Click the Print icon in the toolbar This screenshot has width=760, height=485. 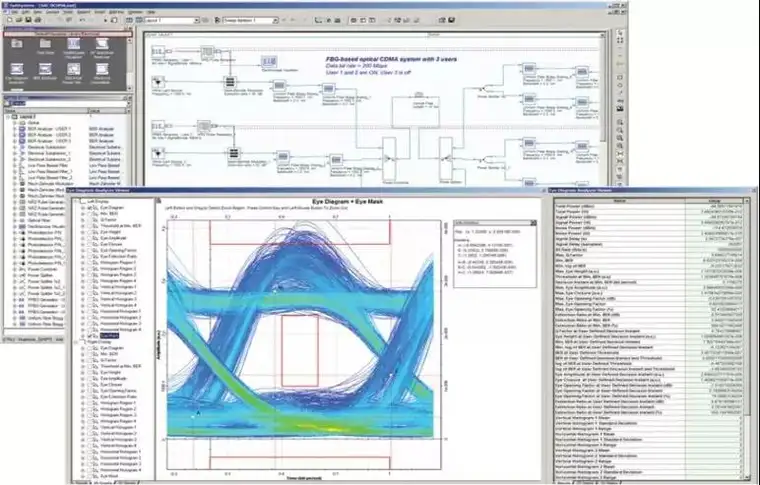coord(37,20)
